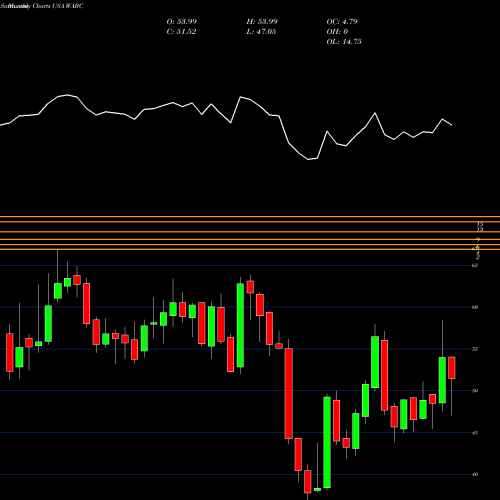Viewport: 500px width, 500px height.
Task: Click the white indicator line's final point
Action: pyautogui.click(x=452, y=125)
